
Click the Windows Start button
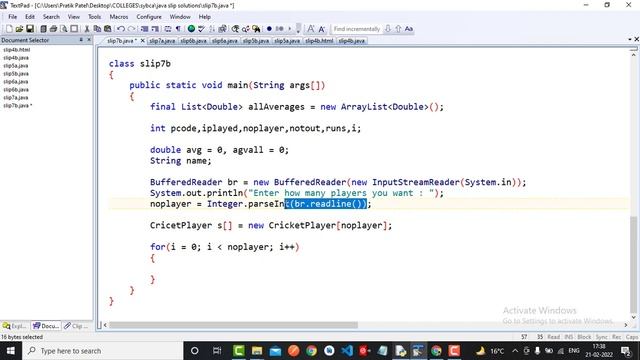click(11, 351)
